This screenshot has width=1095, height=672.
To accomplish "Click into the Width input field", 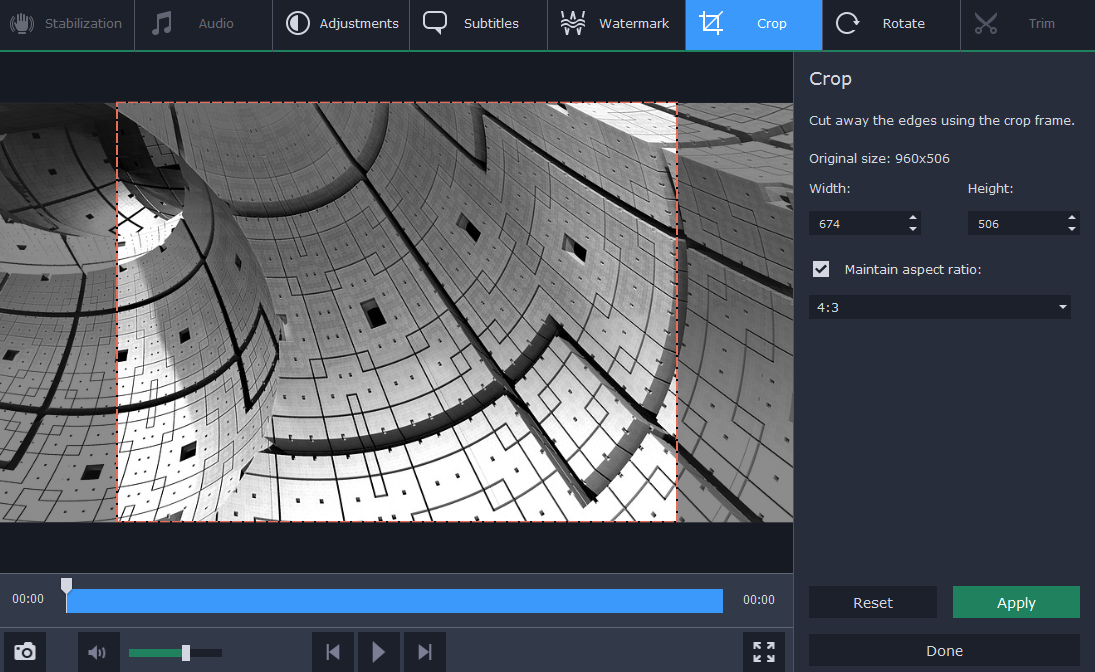I will click(x=855, y=224).
